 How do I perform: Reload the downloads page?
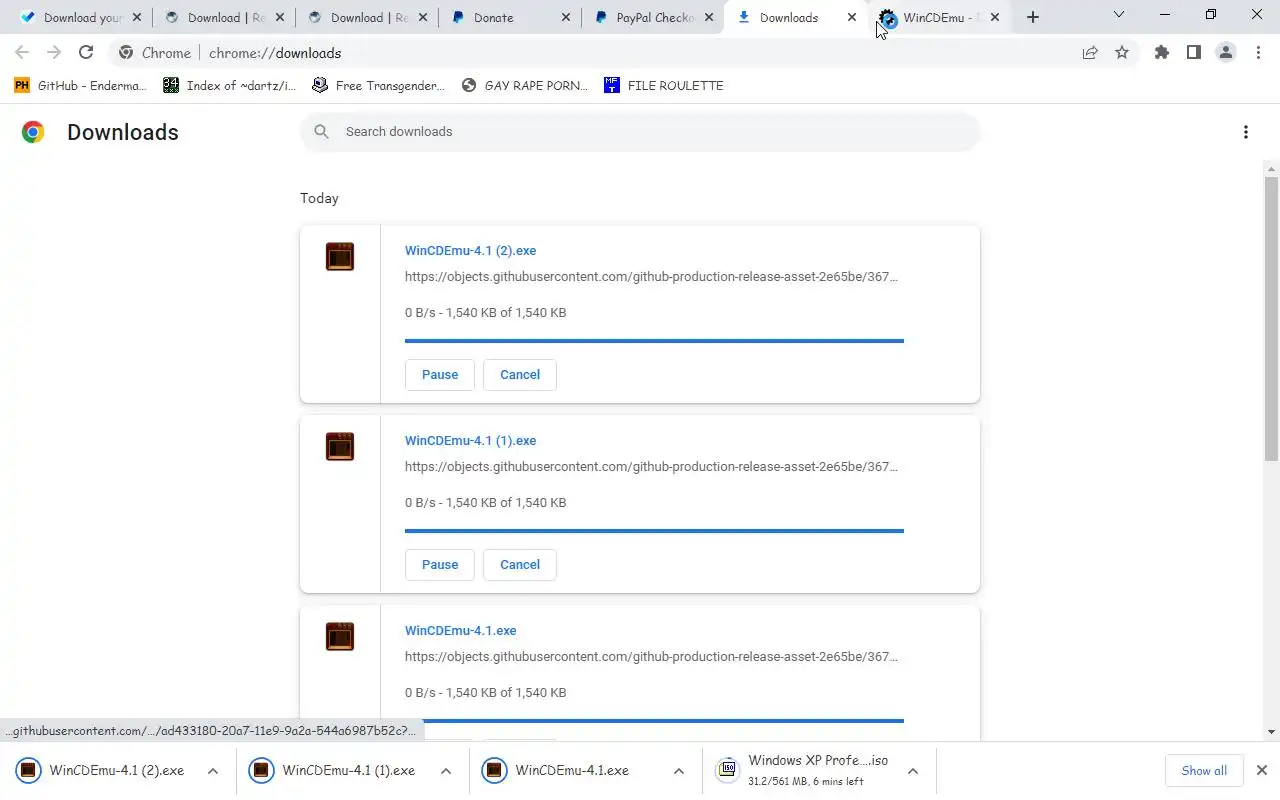86,53
